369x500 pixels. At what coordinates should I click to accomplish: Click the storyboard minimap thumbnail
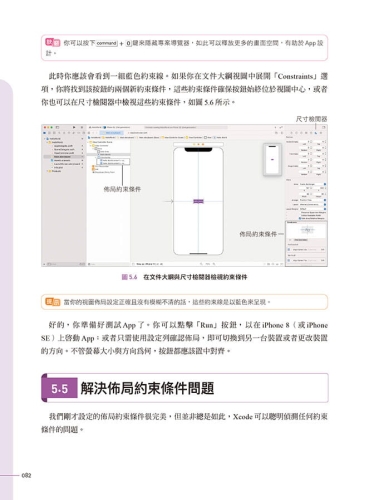tap(272, 159)
